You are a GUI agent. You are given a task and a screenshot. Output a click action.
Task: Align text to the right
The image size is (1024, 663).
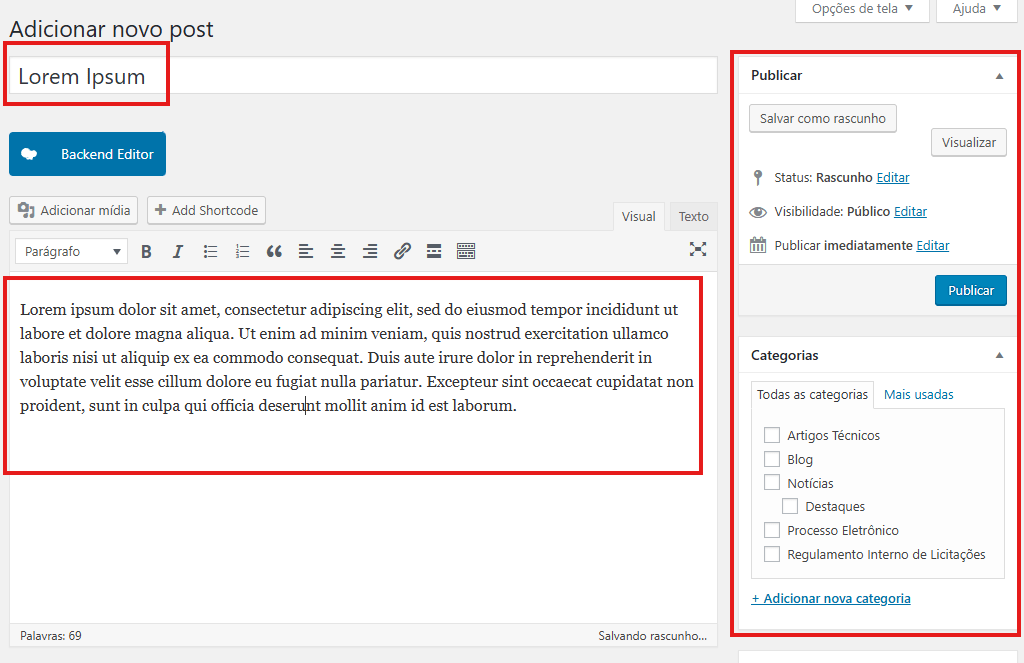click(x=370, y=251)
